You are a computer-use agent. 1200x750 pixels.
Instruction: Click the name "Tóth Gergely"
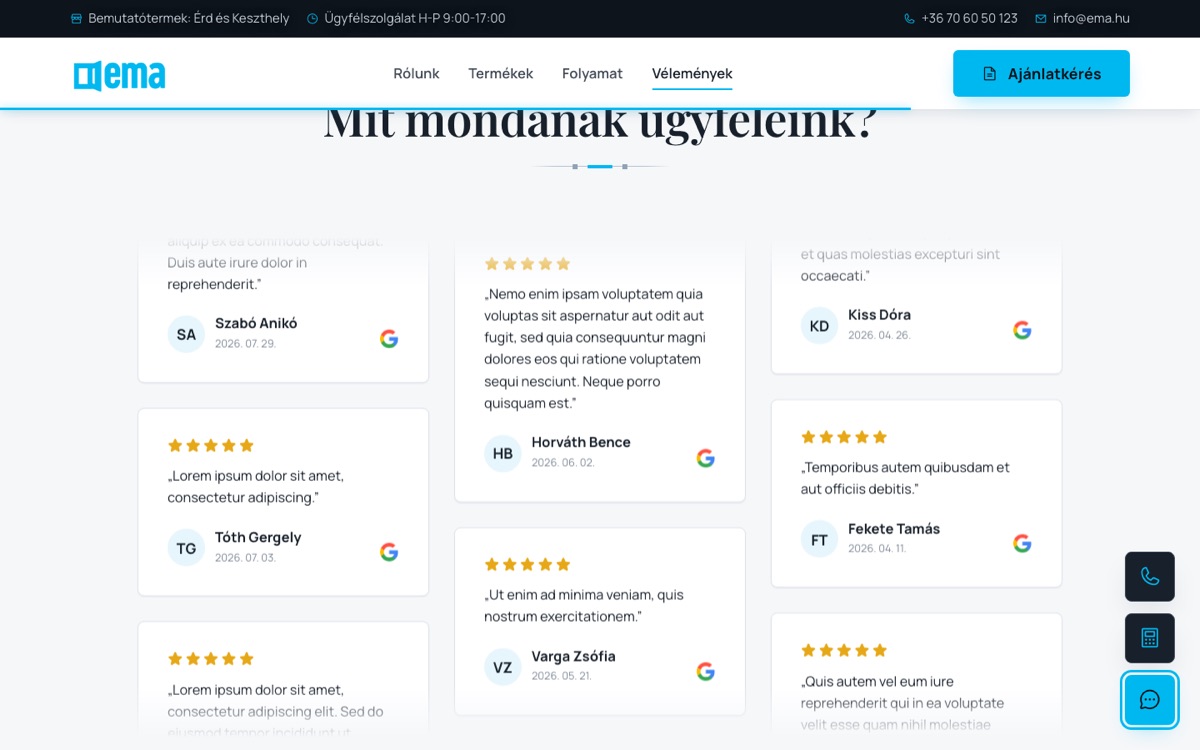[x=258, y=537]
